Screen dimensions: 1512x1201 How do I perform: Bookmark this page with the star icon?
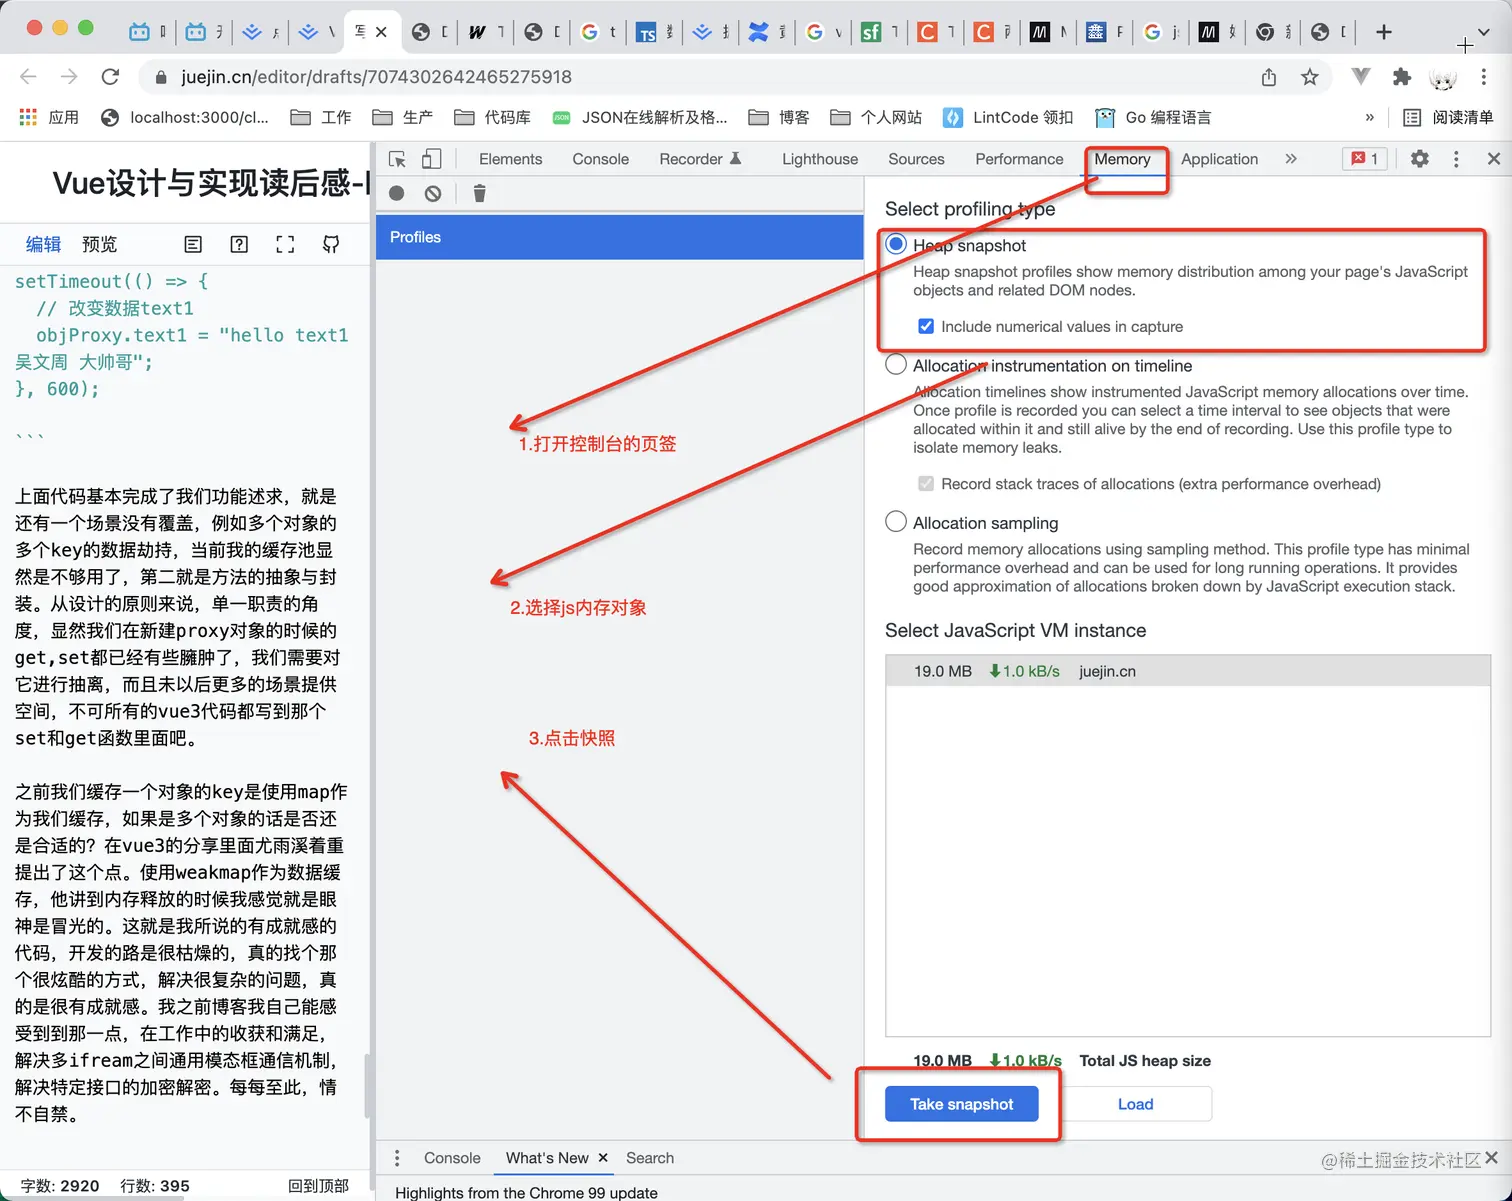tap(1309, 77)
